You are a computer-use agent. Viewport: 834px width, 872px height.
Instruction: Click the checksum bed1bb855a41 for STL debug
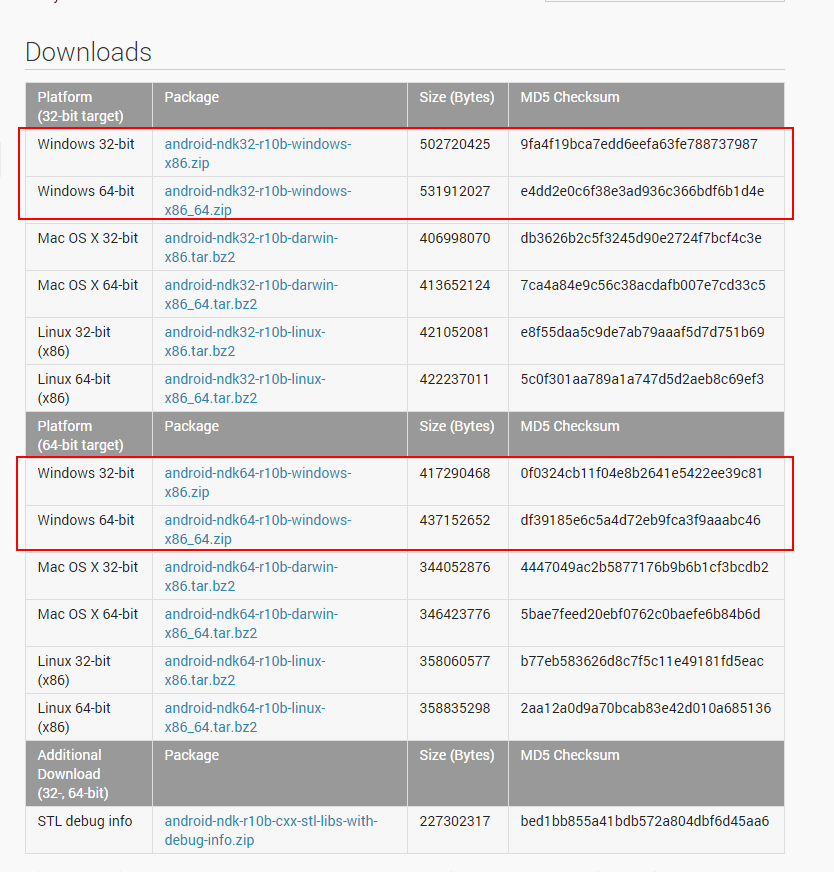[x=644, y=821]
